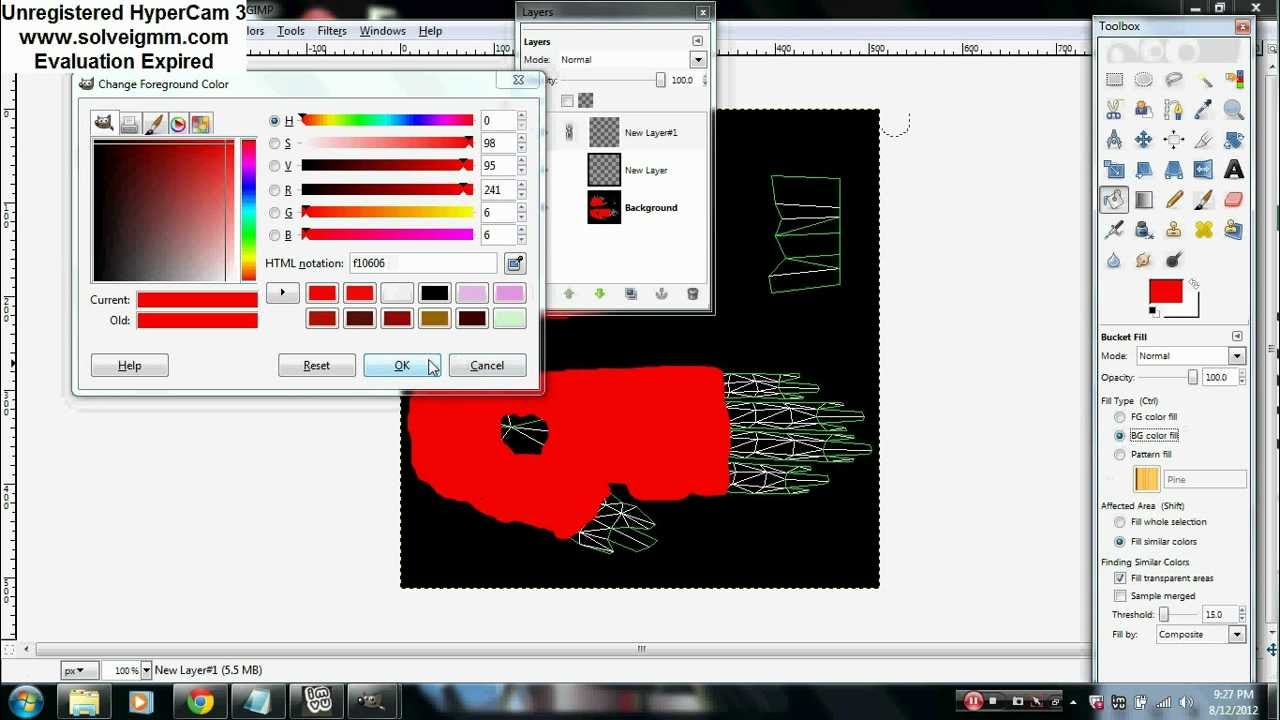
Task: Click OK in Change Foreground Color
Action: [x=401, y=366]
